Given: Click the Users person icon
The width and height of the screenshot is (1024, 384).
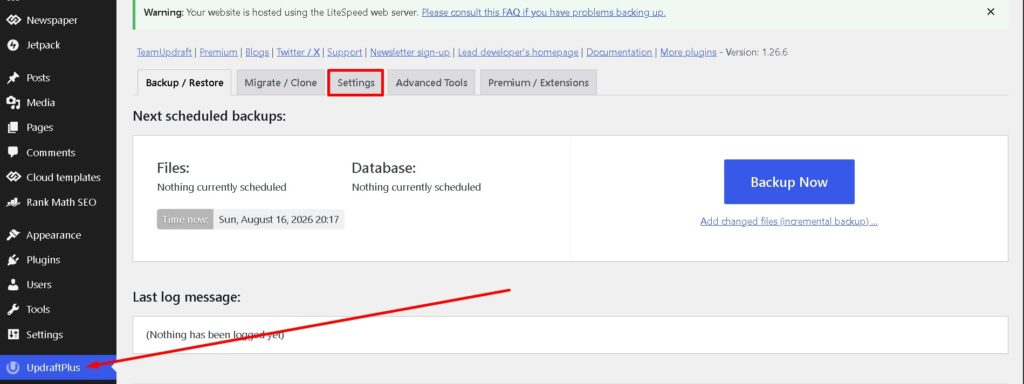Looking at the screenshot, I should click(x=12, y=285).
